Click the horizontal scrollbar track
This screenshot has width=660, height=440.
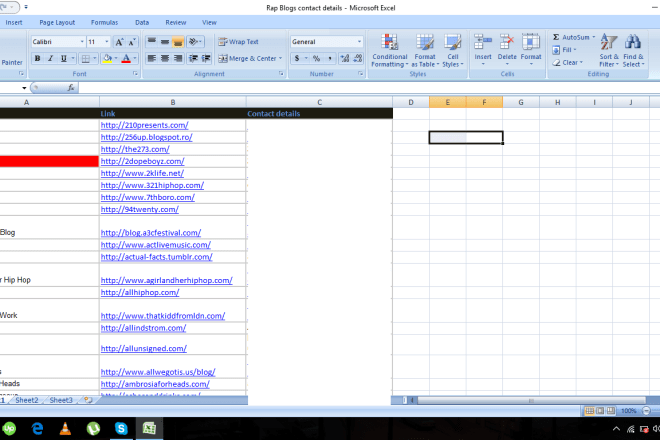tap(531, 400)
